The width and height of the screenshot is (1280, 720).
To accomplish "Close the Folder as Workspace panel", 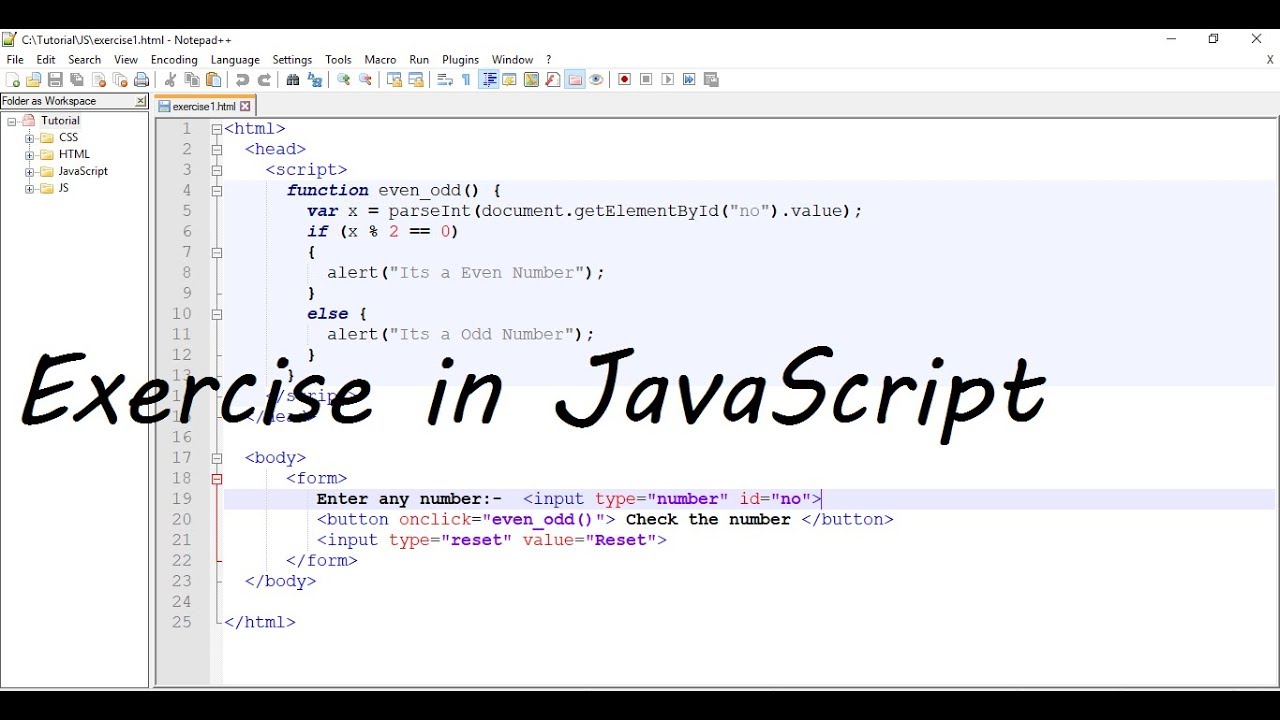I will [141, 101].
